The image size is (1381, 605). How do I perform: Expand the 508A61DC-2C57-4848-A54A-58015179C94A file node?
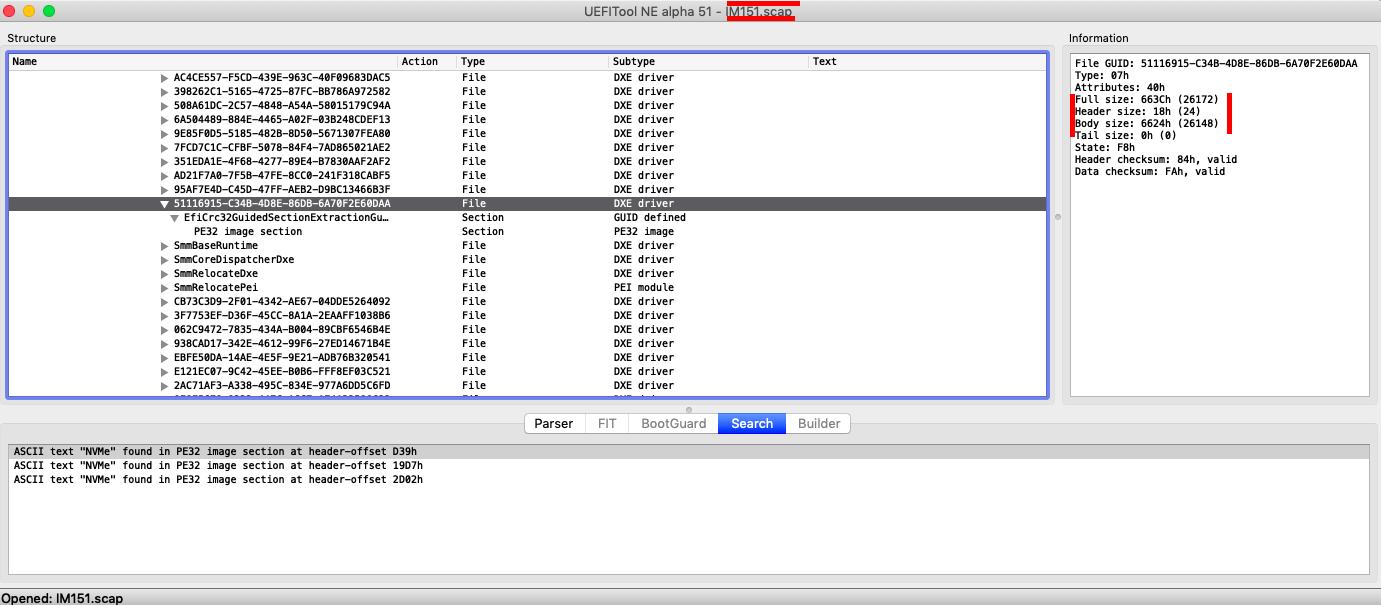[165, 105]
